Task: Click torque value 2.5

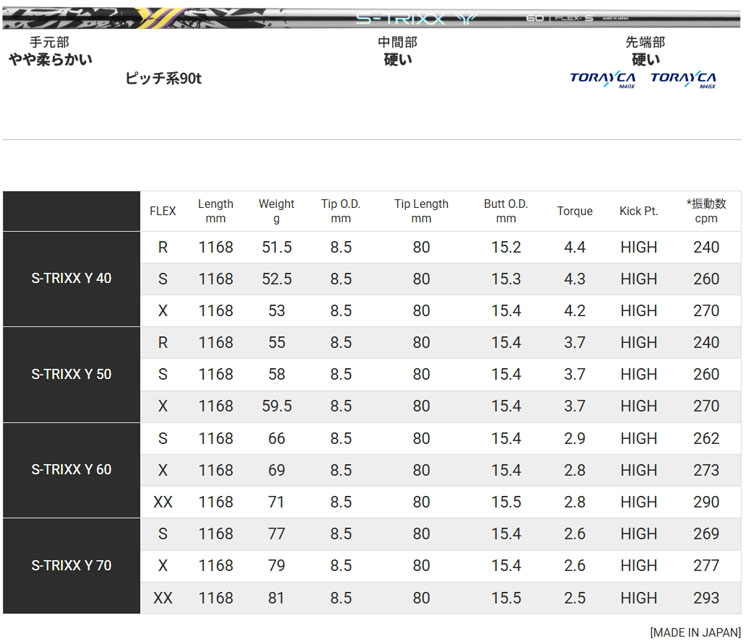Action: (x=574, y=598)
